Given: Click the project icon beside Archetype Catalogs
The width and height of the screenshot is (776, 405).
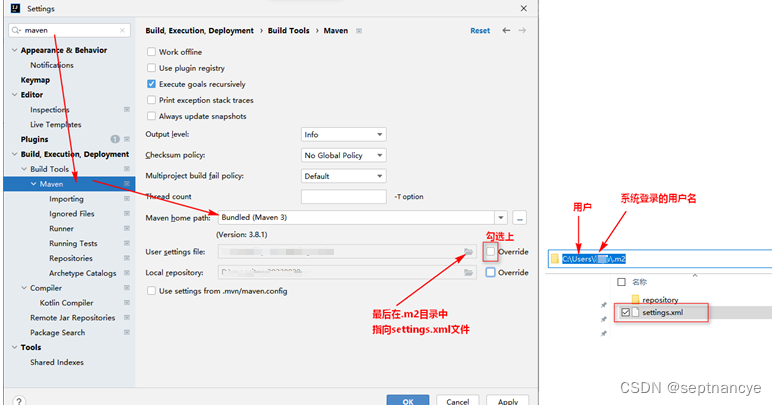Looking at the screenshot, I should coord(127,273).
